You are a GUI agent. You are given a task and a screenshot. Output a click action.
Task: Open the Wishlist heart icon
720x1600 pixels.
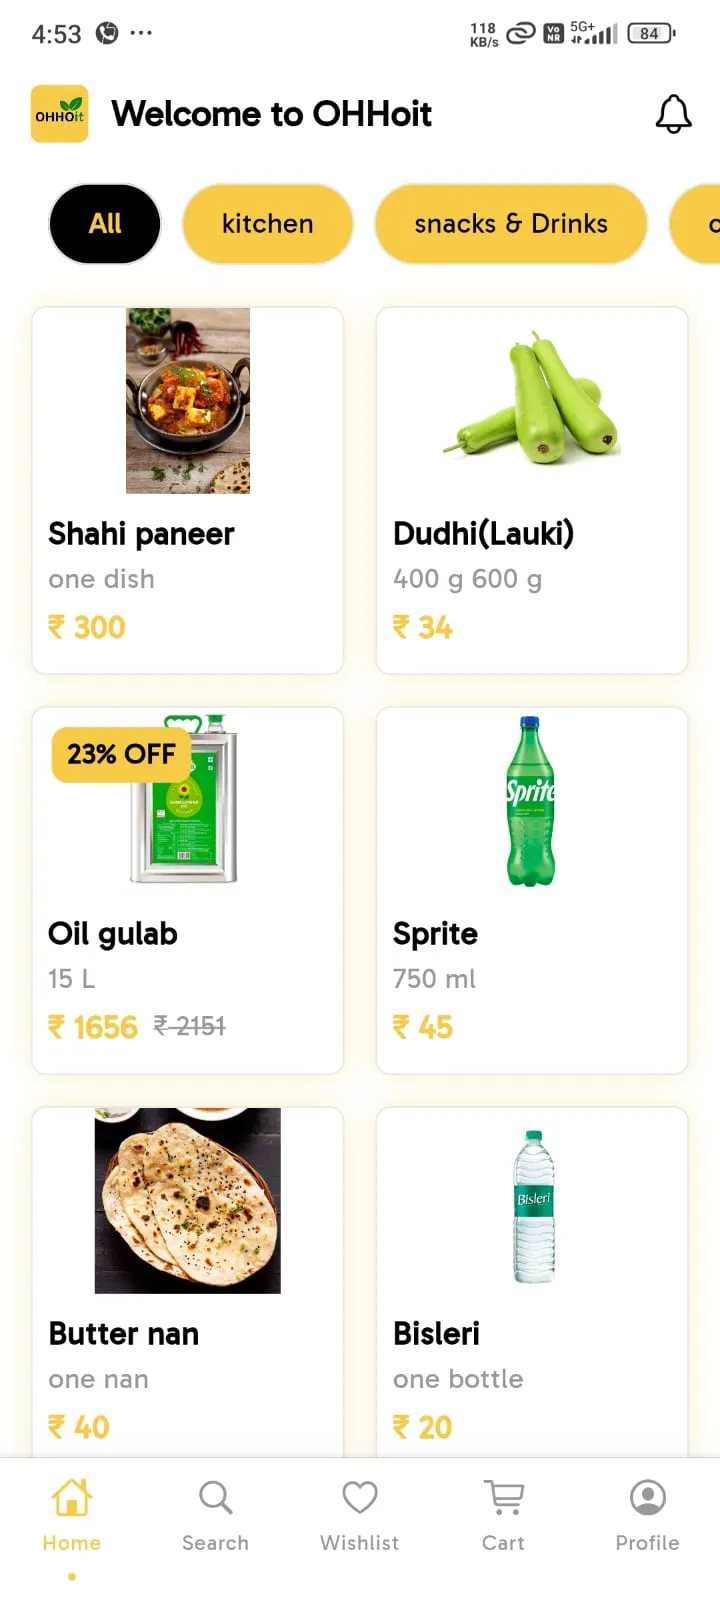pos(360,1497)
